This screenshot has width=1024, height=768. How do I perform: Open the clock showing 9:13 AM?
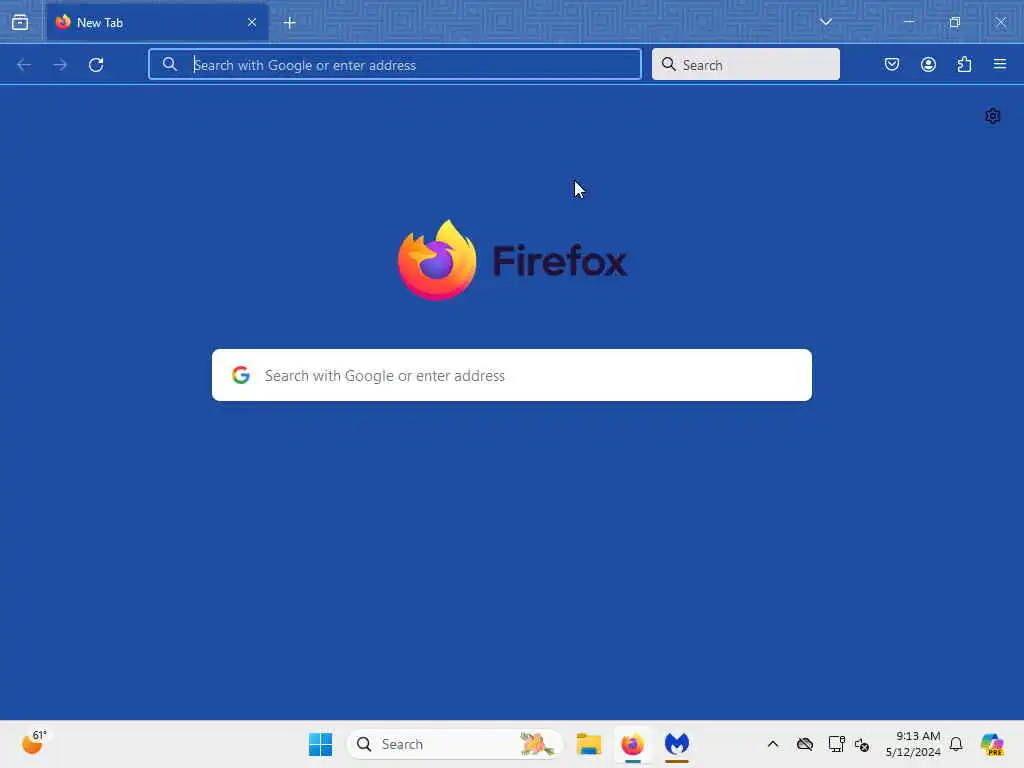pyautogui.click(x=913, y=744)
